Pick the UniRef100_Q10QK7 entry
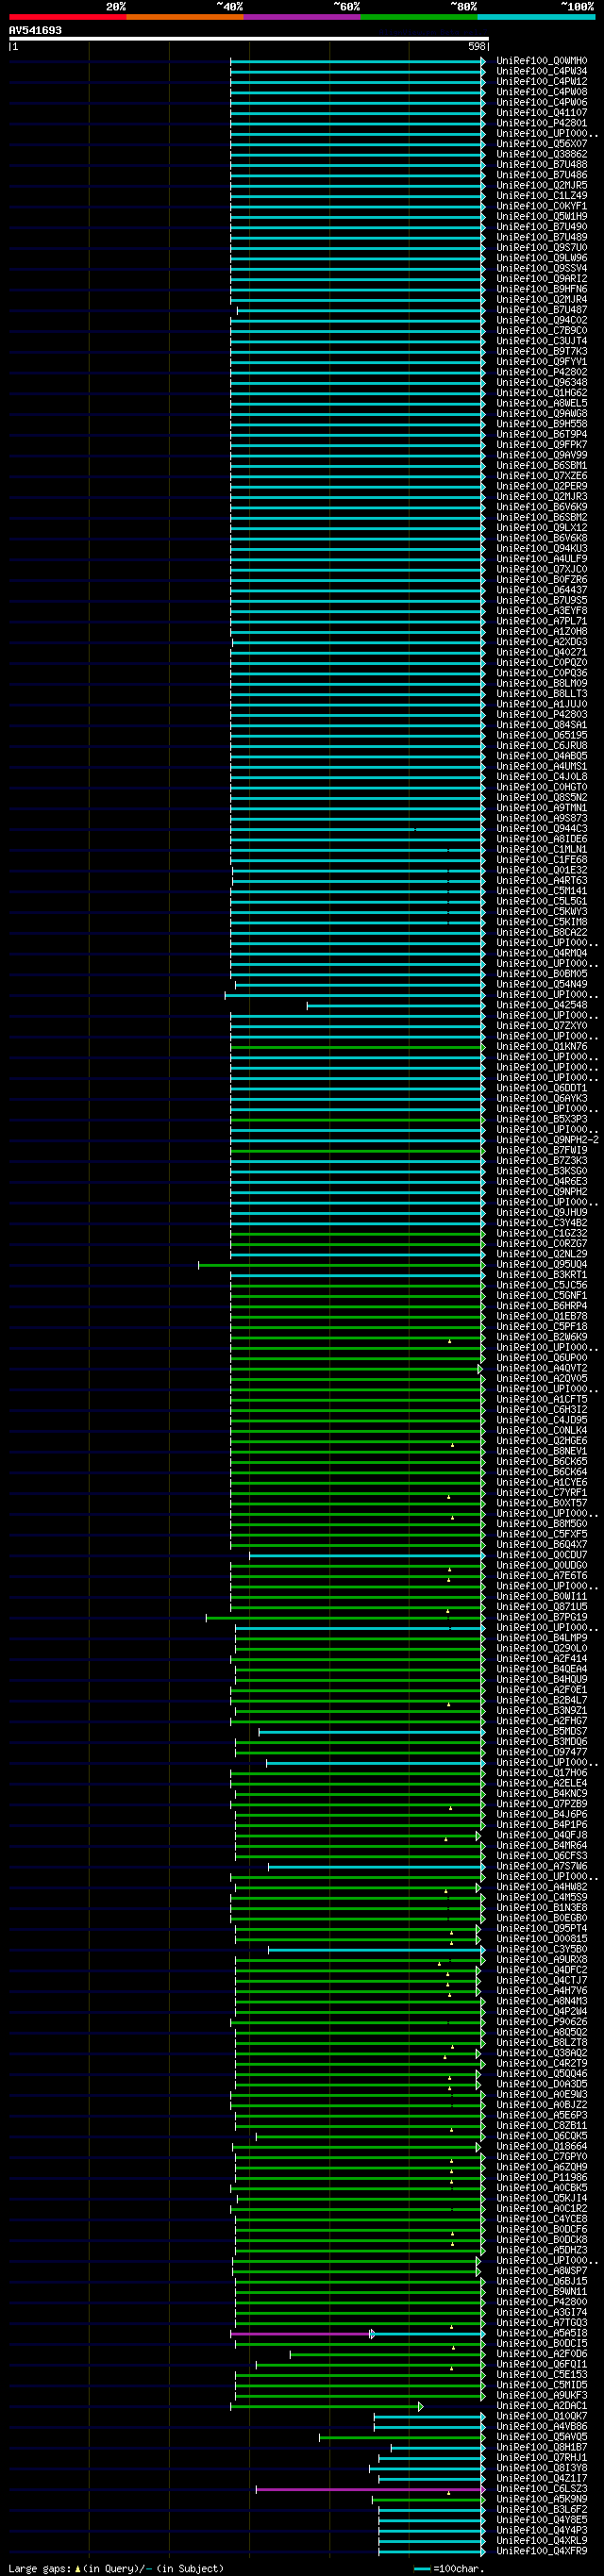 (542, 2416)
